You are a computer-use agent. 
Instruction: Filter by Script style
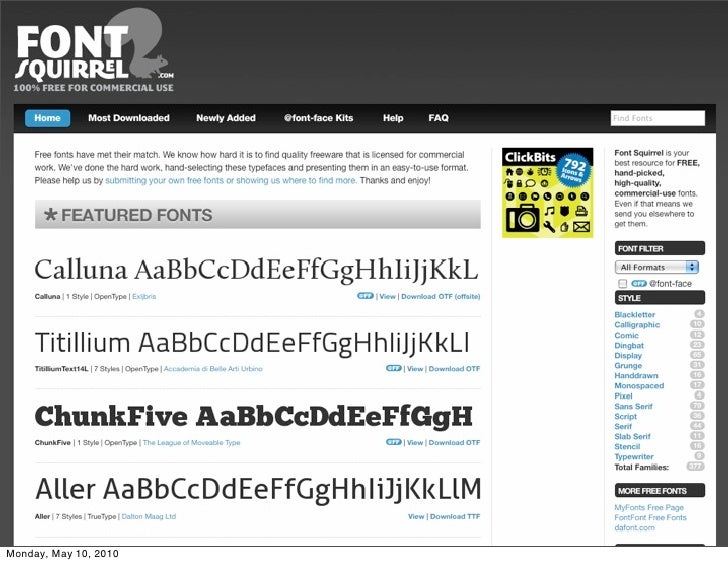coord(625,416)
